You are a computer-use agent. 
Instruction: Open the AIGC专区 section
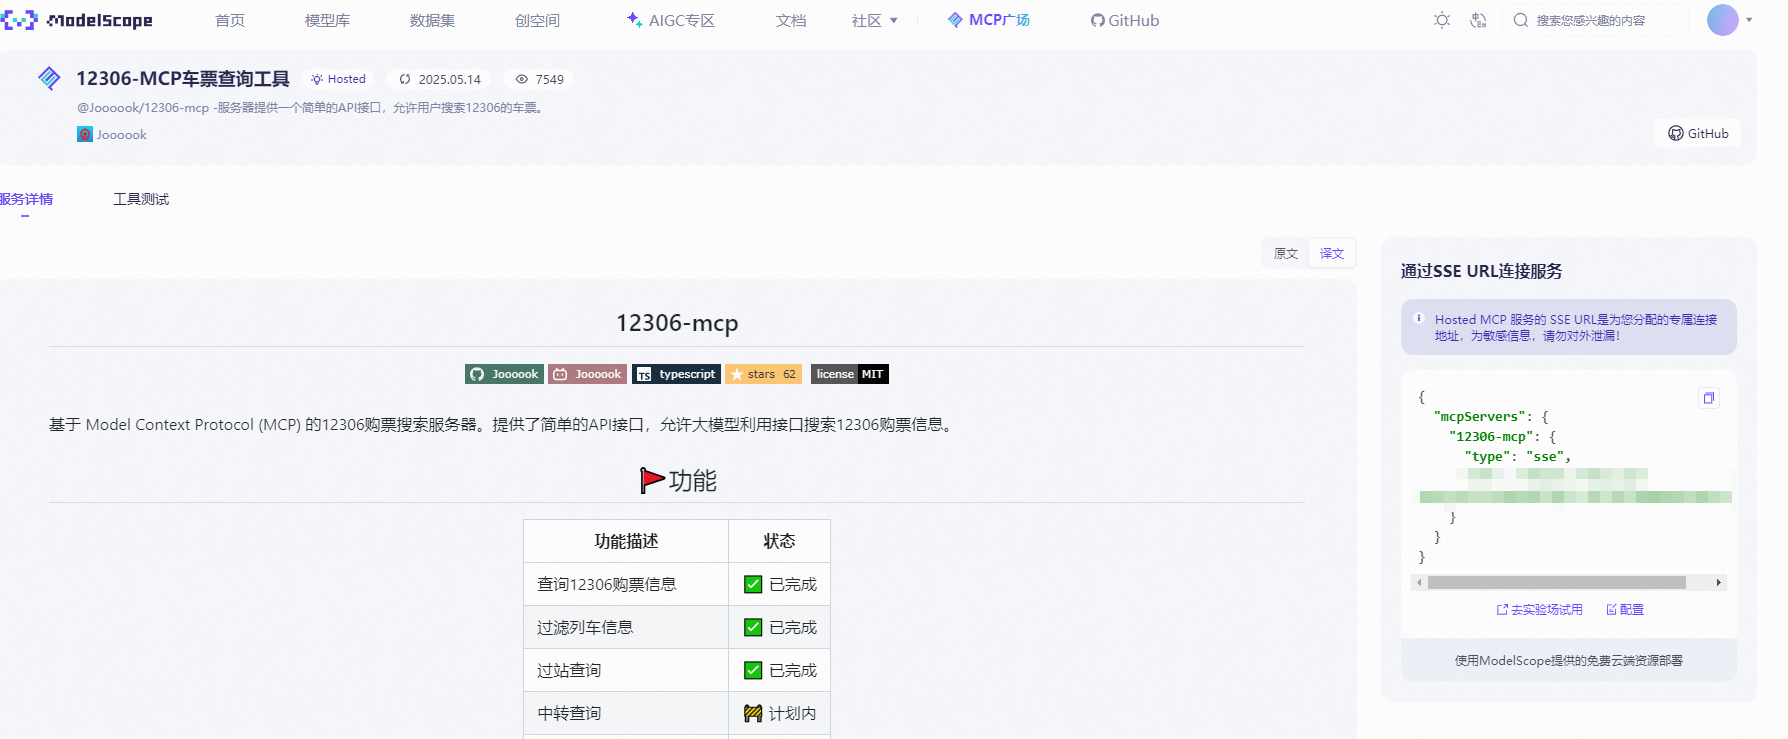671,20
